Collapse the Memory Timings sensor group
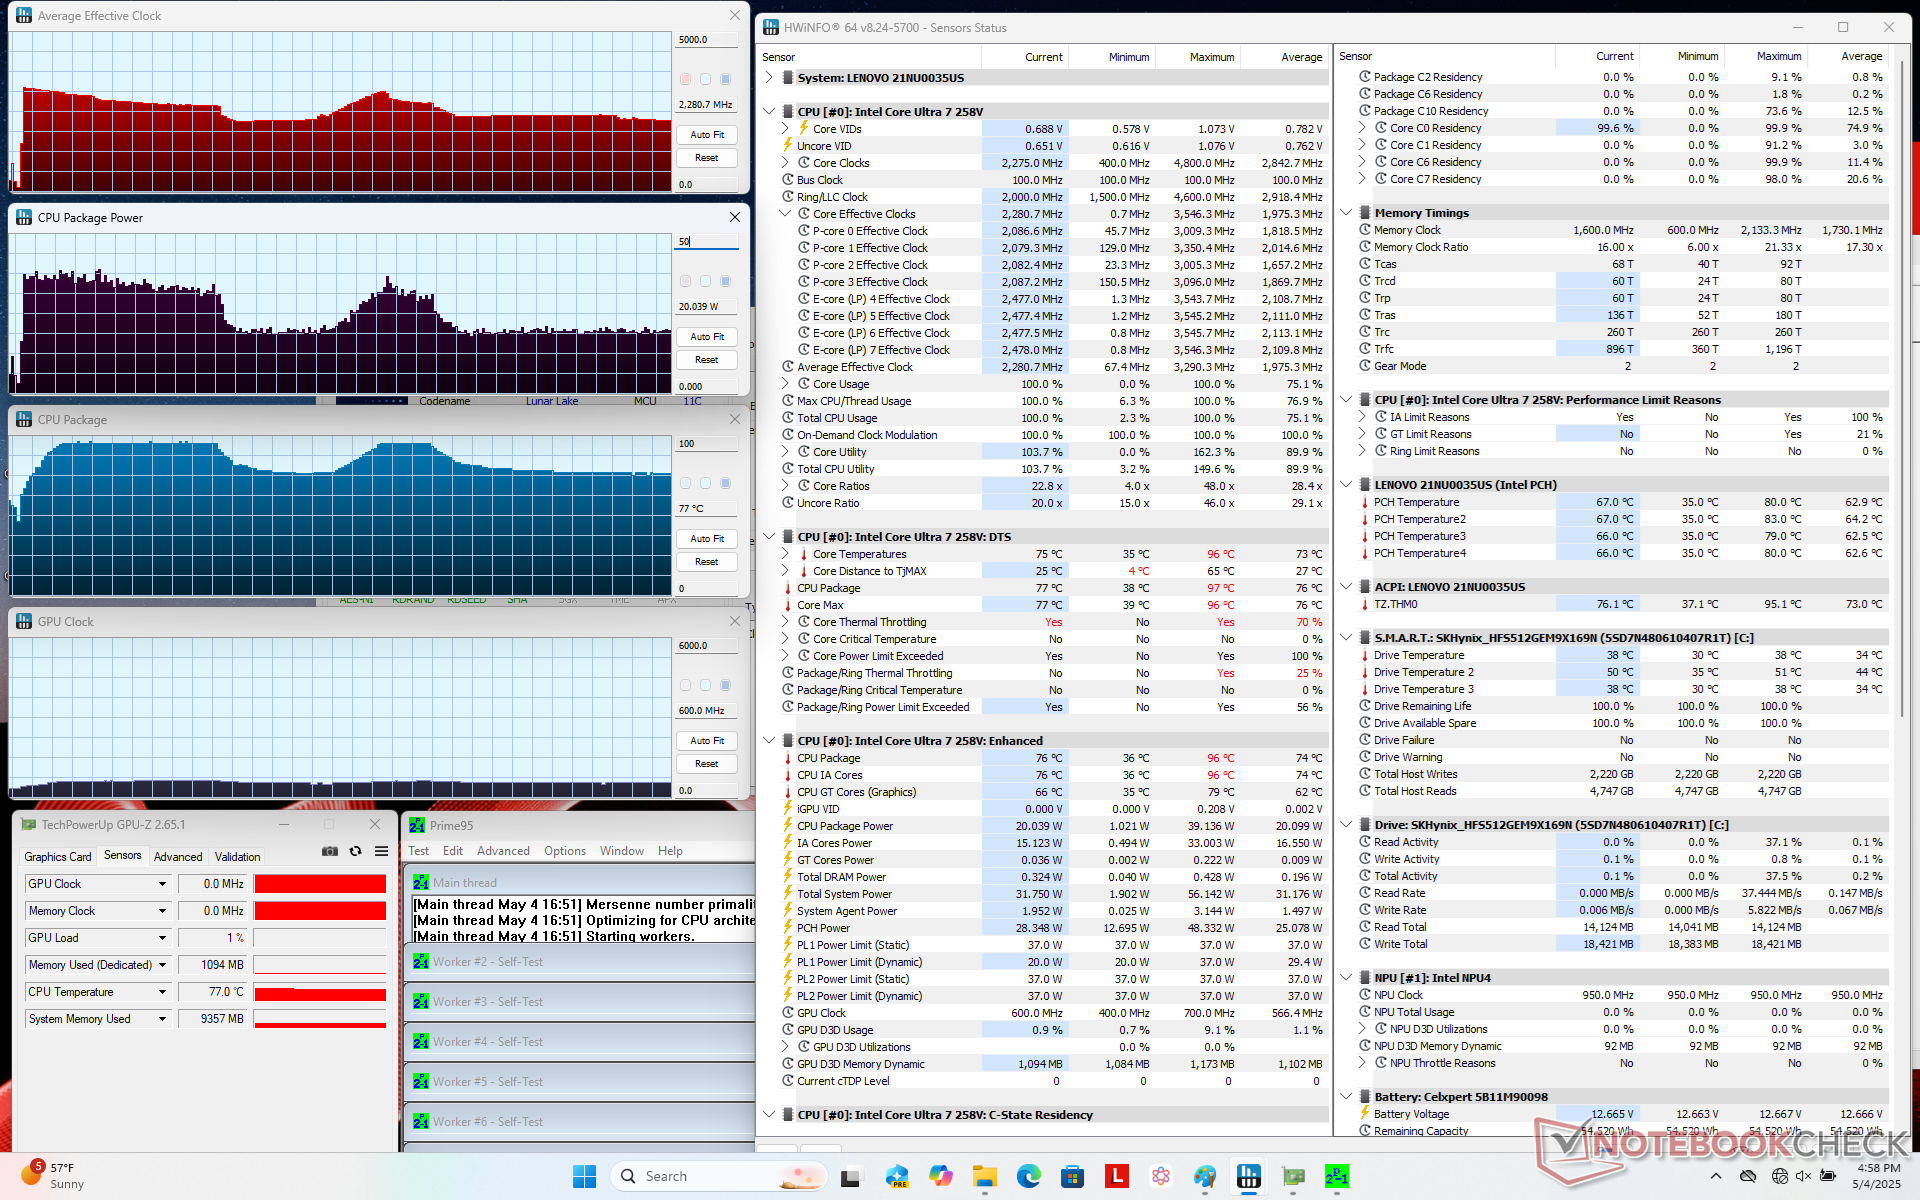 tap(1346, 213)
